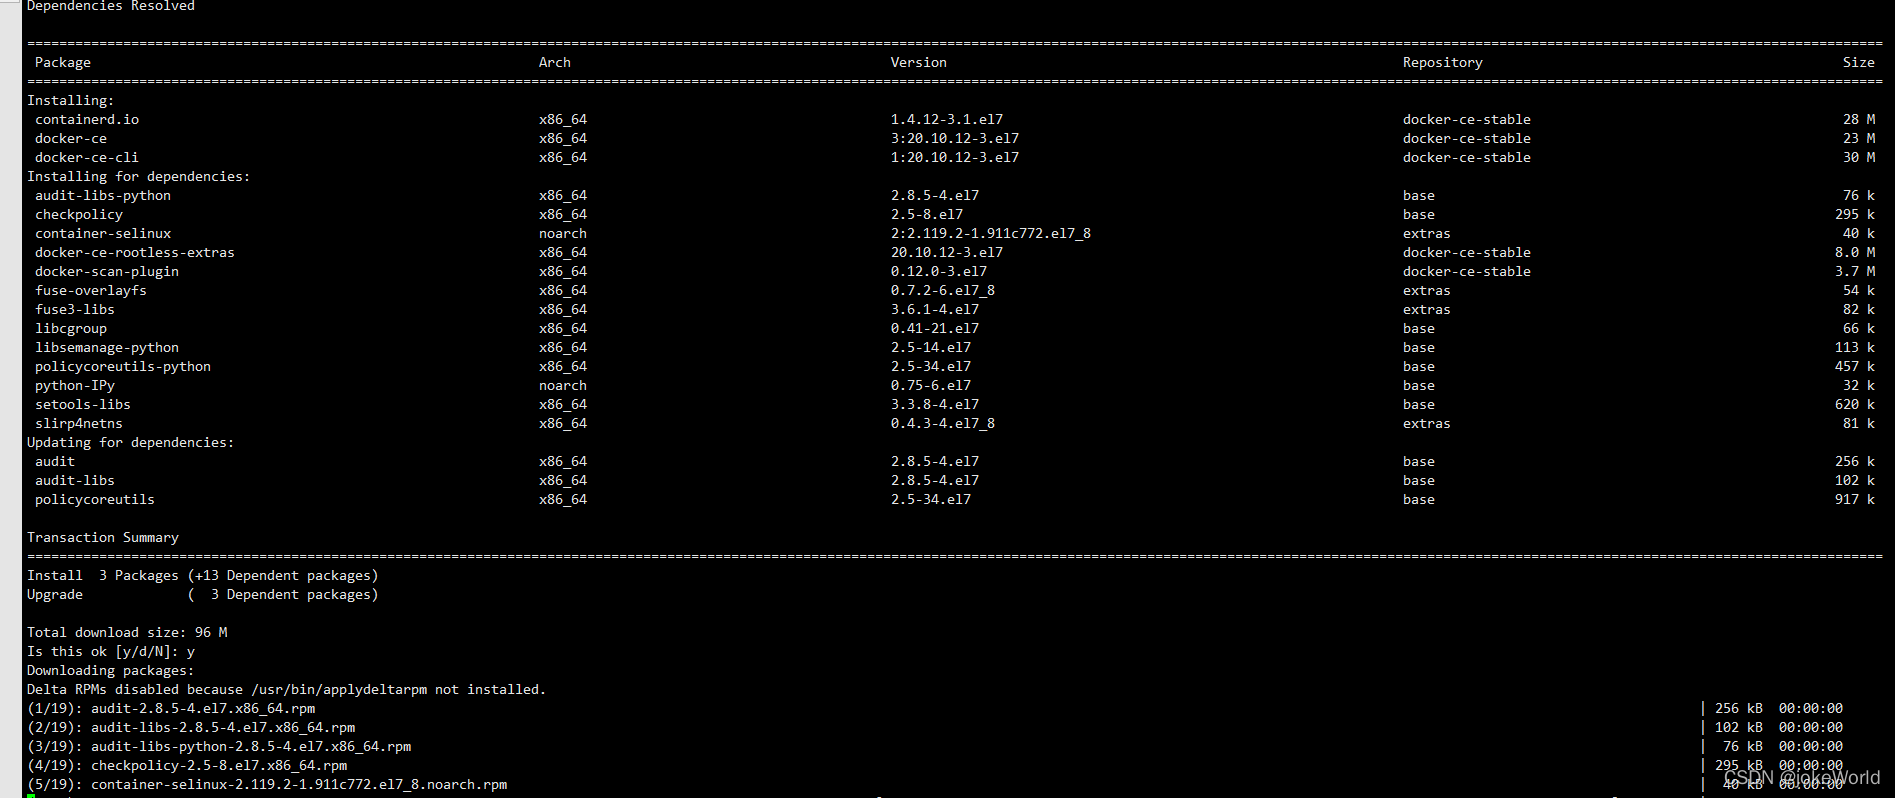
Task: Select extras repository of slirp4netns
Action: click(x=1427, y=423)
